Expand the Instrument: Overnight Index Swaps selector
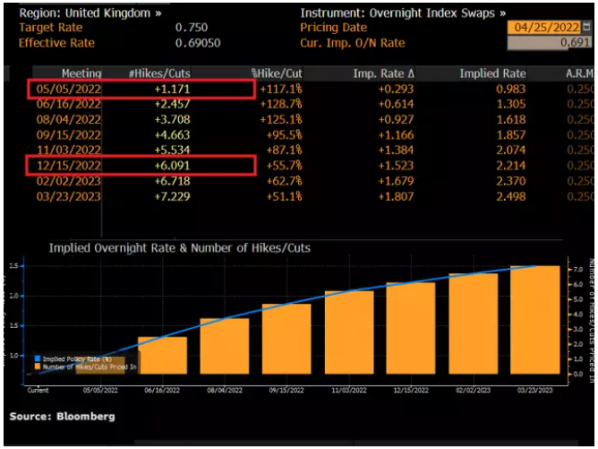This screenshot has width=598, height=449. pyautogui.click(x=403, y=13)
